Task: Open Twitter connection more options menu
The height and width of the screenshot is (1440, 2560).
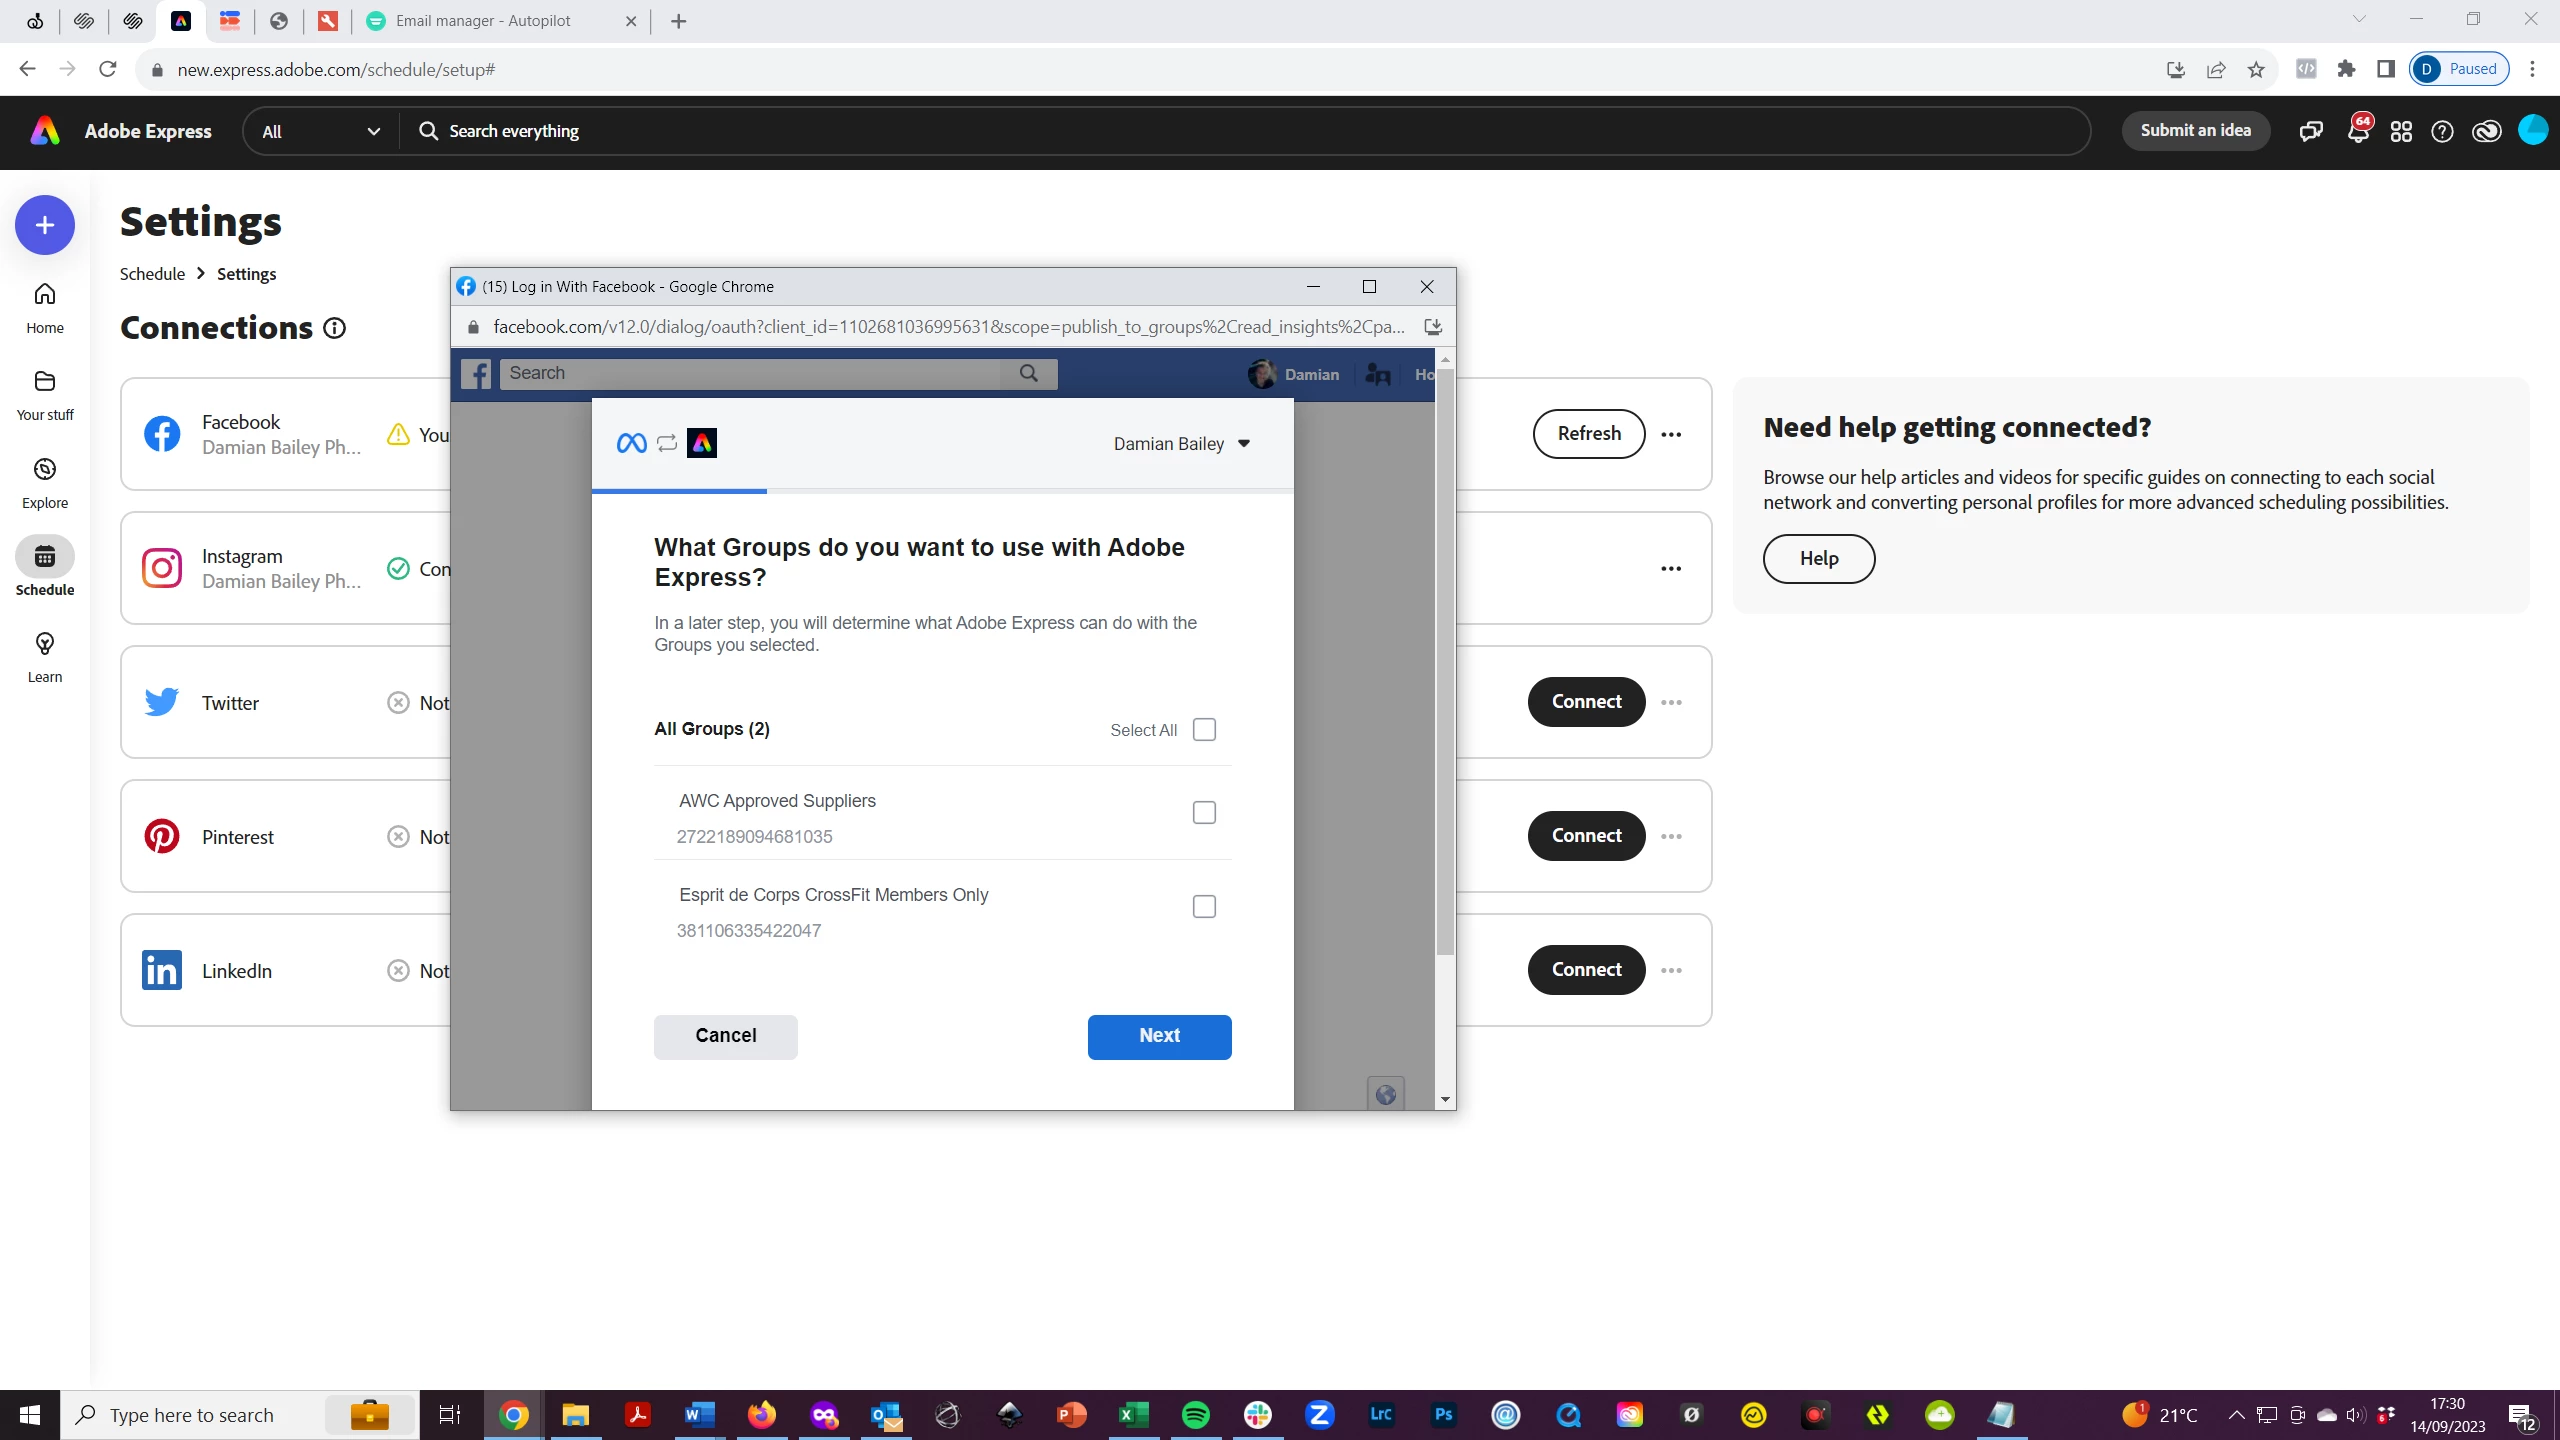Action: pyautogui.click(x=1671, y=702)
